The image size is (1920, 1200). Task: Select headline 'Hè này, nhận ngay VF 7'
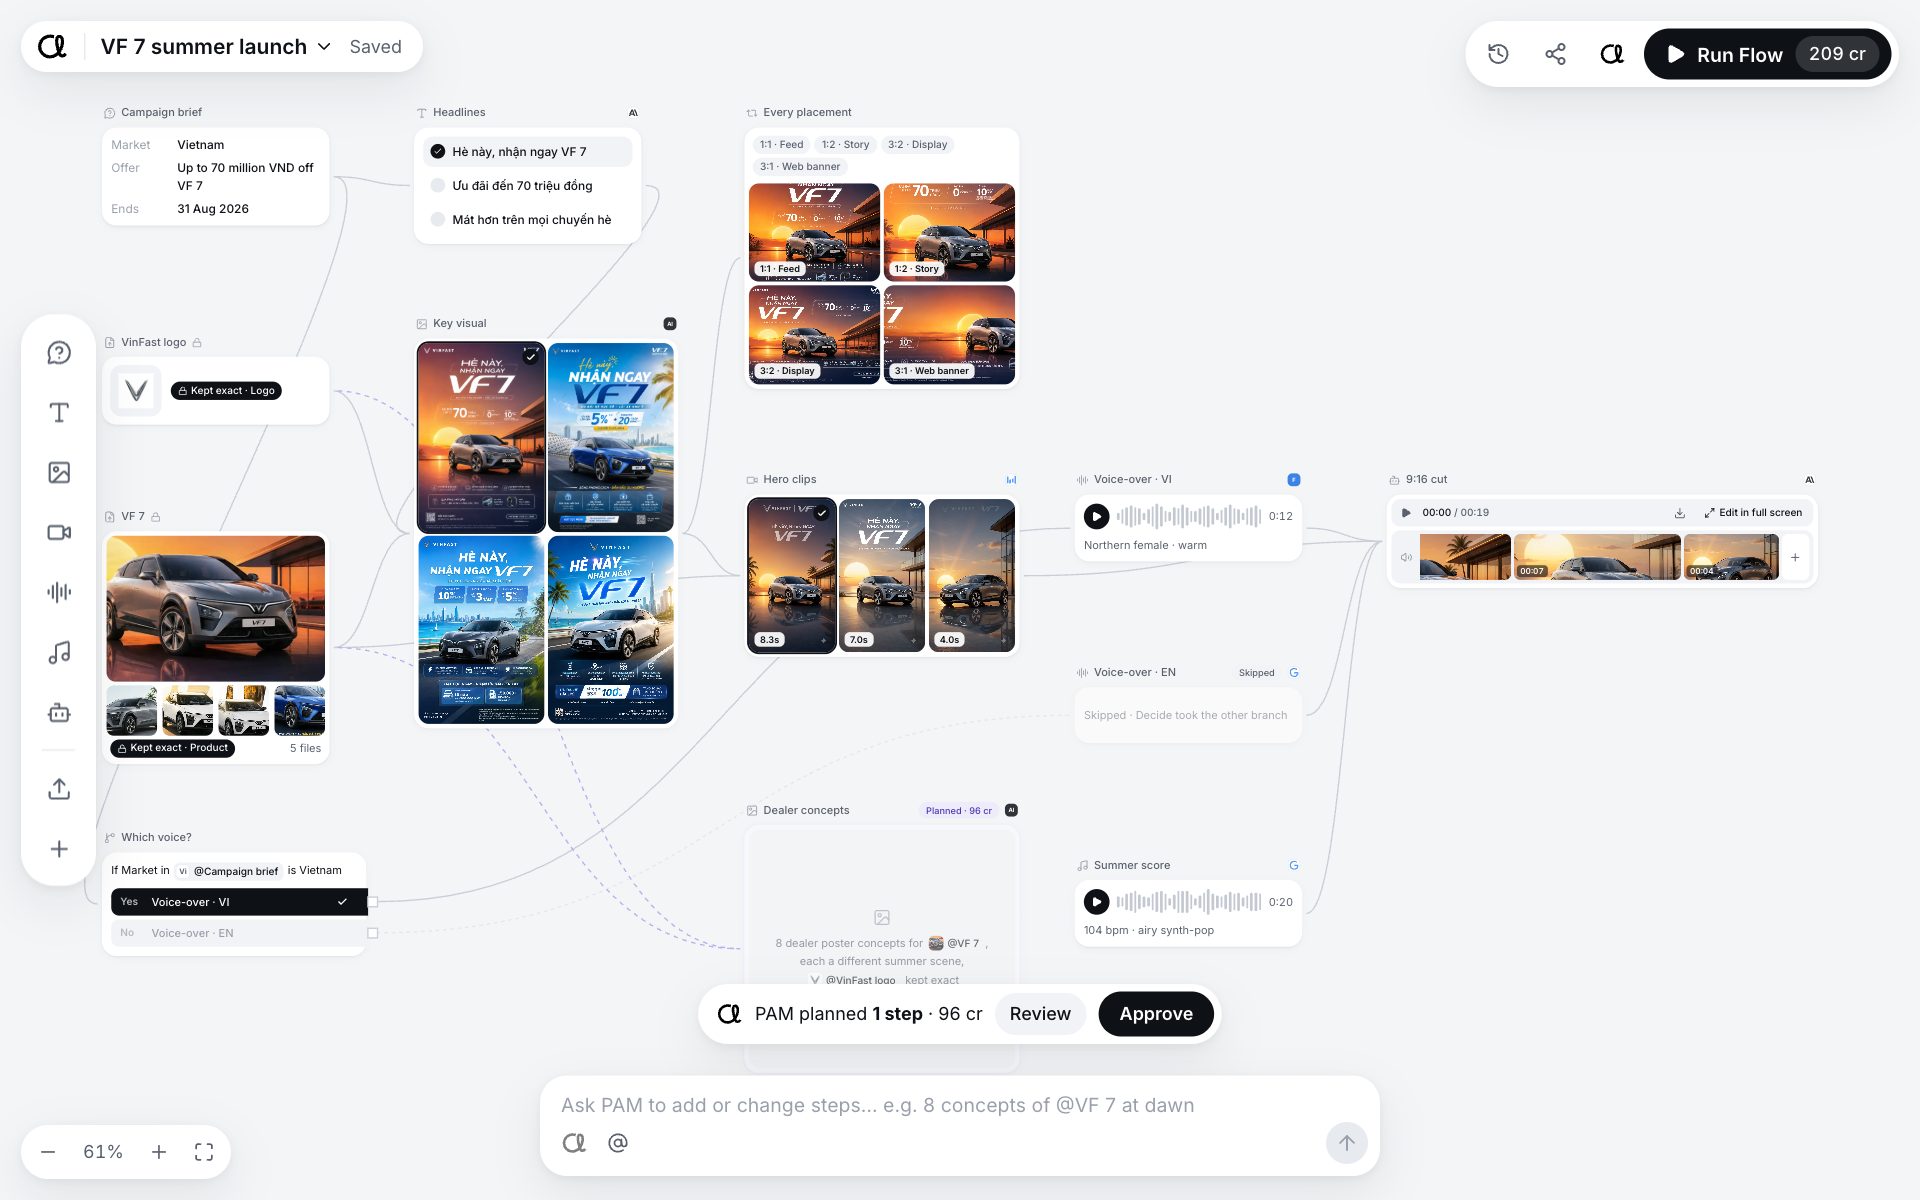[x=527, y=152]
